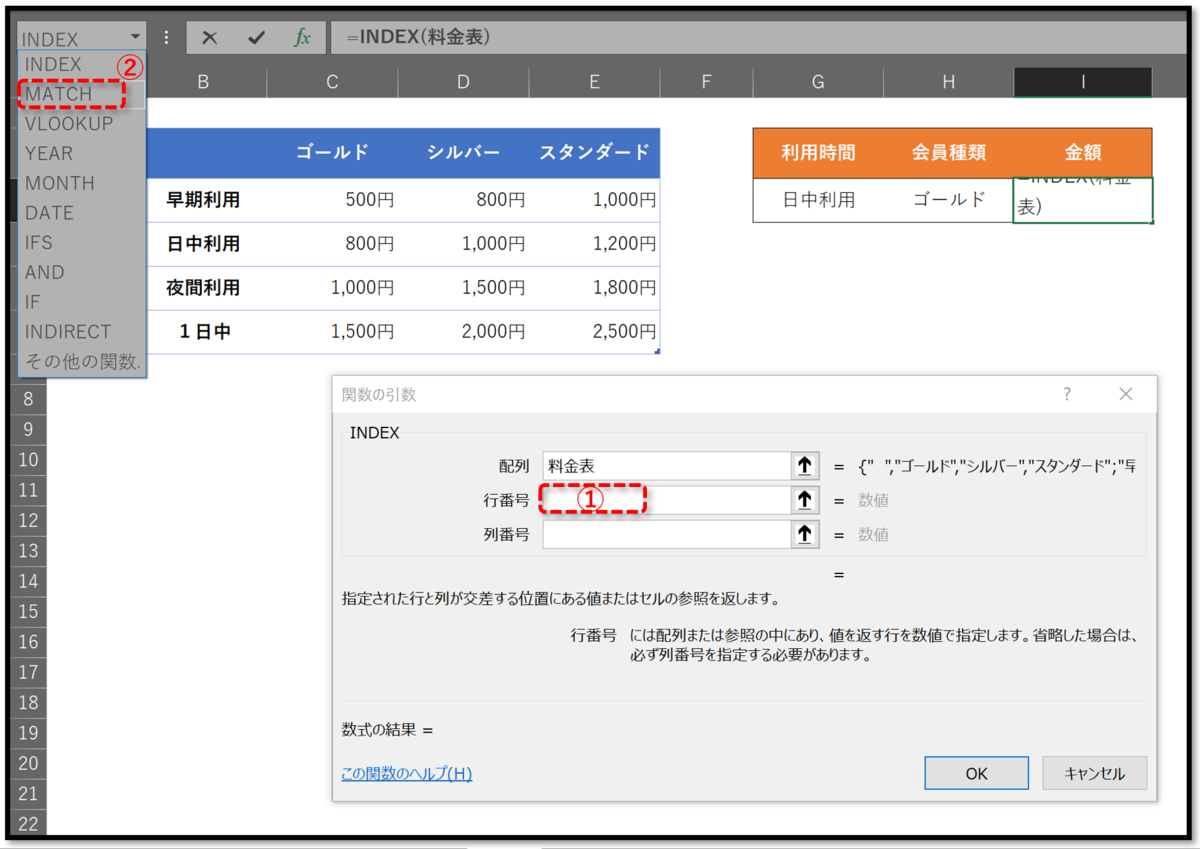Screen dimensions: 1200x849
Task: Click the 日中利用 row label in price table
Action: click(x=203, y=244)
